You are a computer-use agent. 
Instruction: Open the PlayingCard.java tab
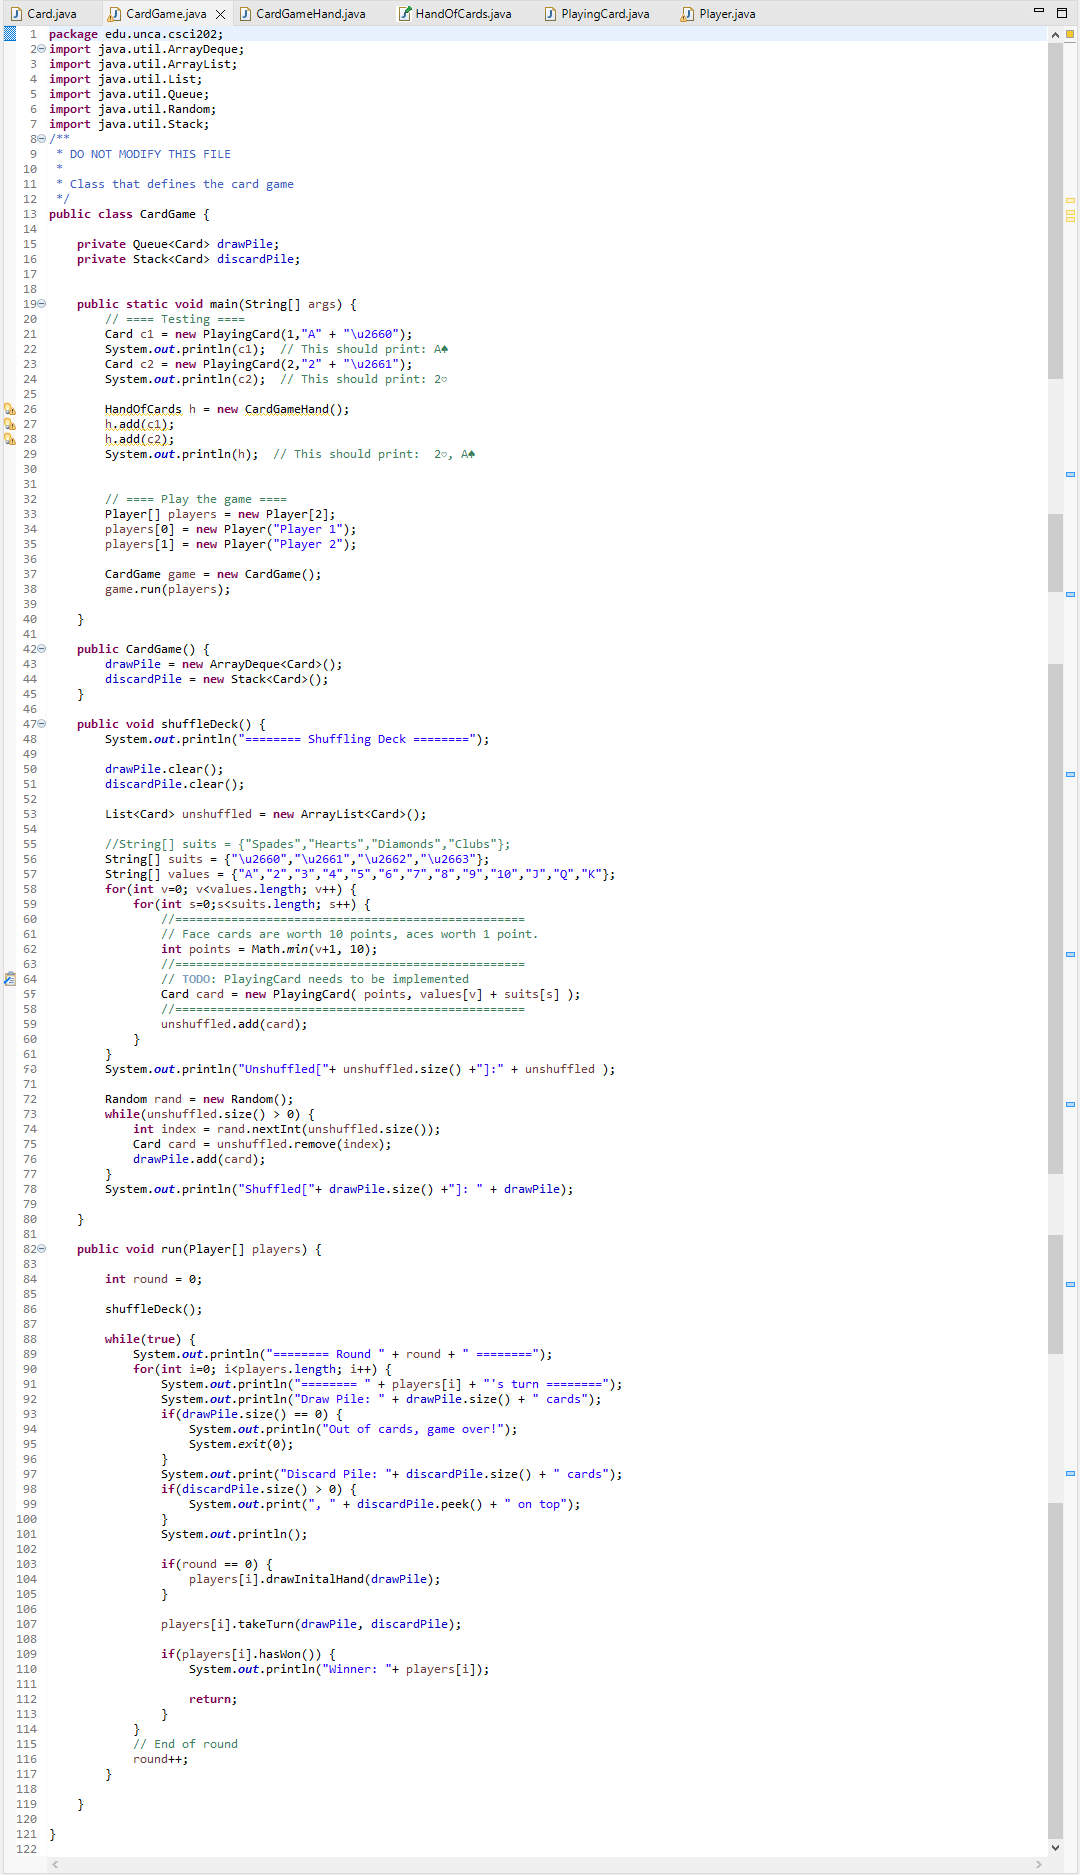click(x=597, y=14)
